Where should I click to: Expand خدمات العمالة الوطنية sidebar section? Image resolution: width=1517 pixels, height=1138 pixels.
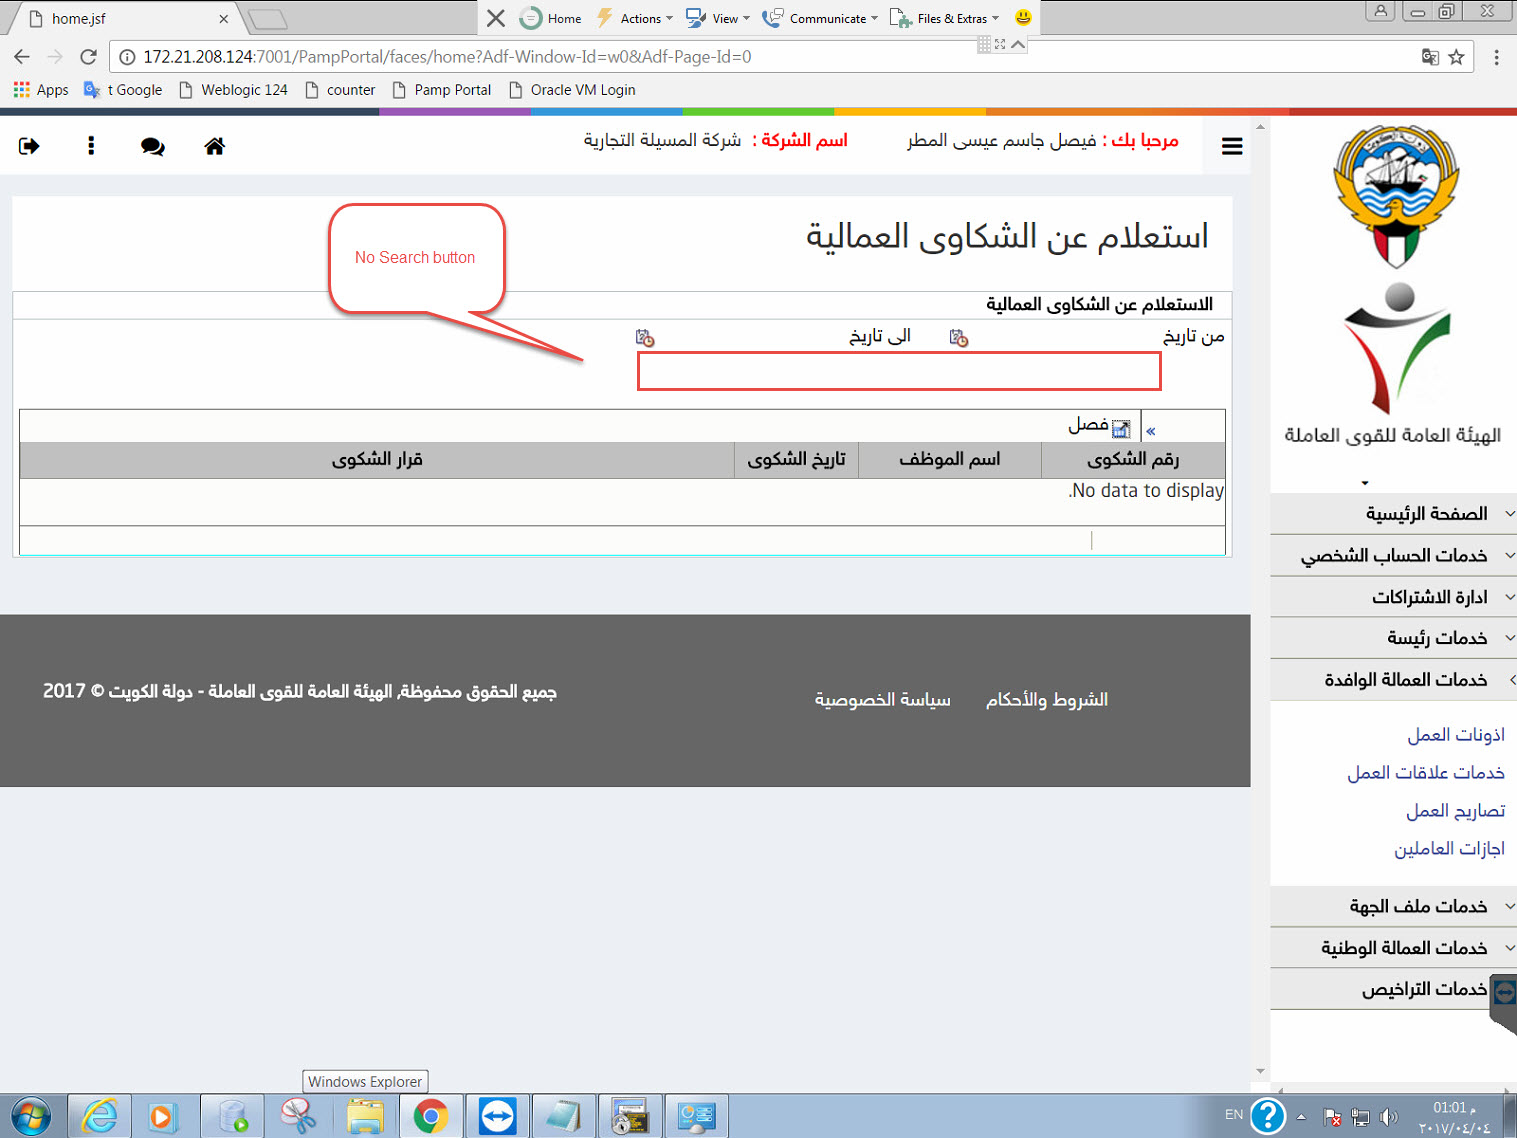coord(1394,947)
